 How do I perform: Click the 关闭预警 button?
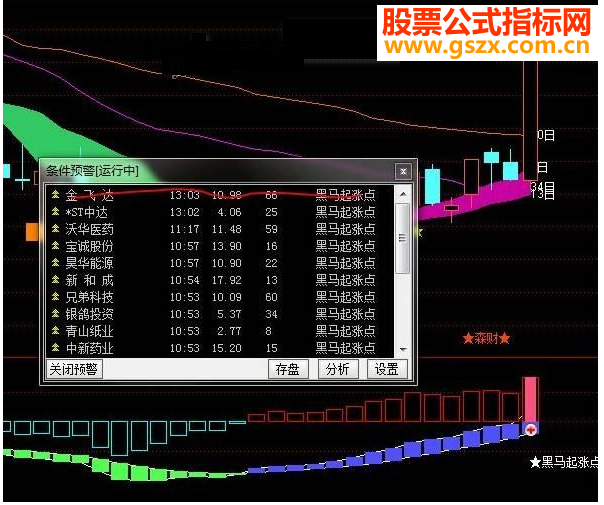click(74, 370)
